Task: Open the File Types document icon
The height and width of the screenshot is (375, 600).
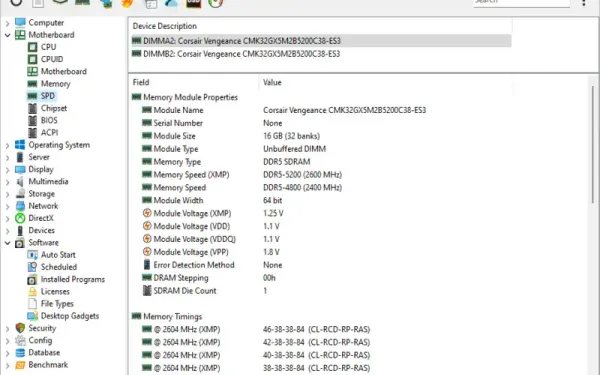Action: 33,304
